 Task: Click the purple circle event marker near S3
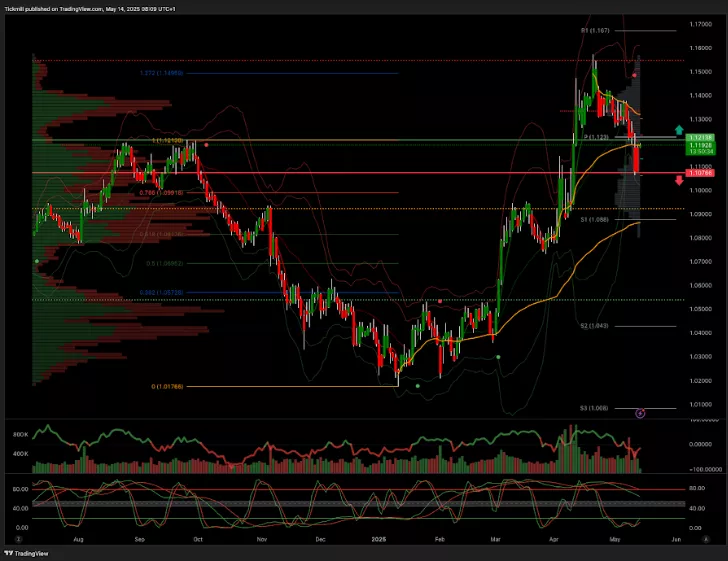[x=641, y=413]
